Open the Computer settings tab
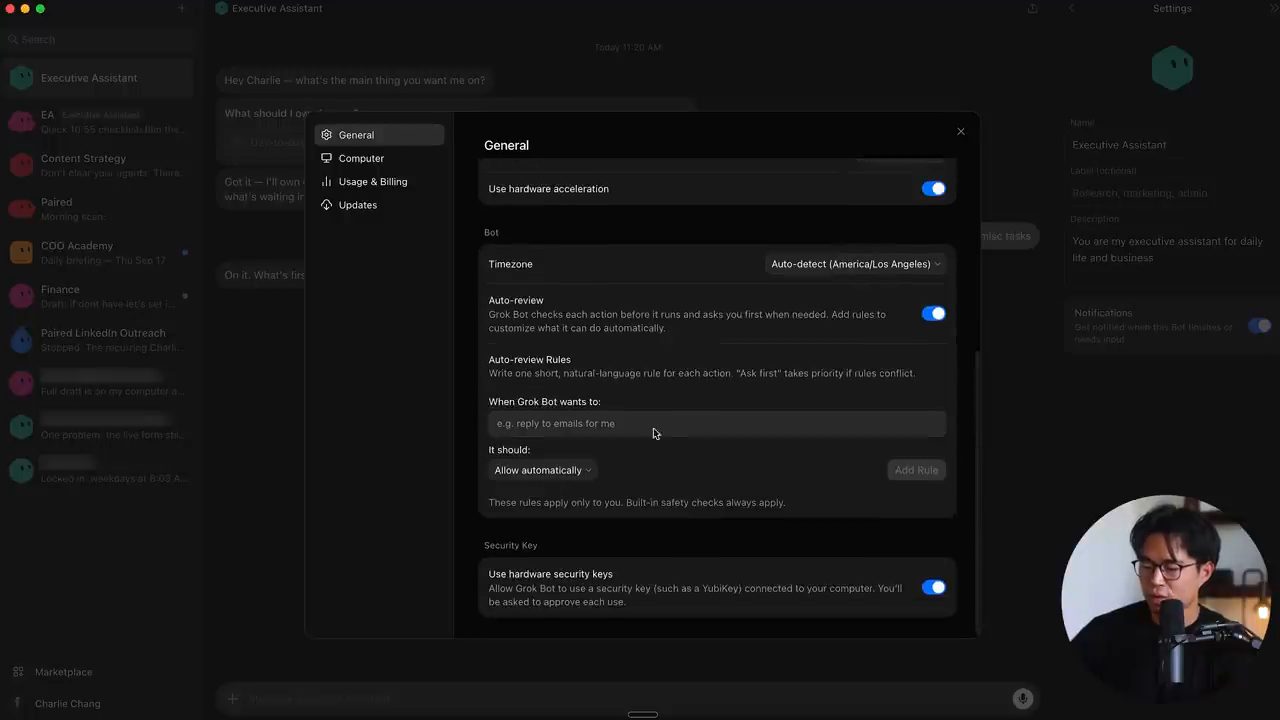Image resolution: width=1280 pixels, height=720 pixels. pyautogui.click(x=379, y=158)
